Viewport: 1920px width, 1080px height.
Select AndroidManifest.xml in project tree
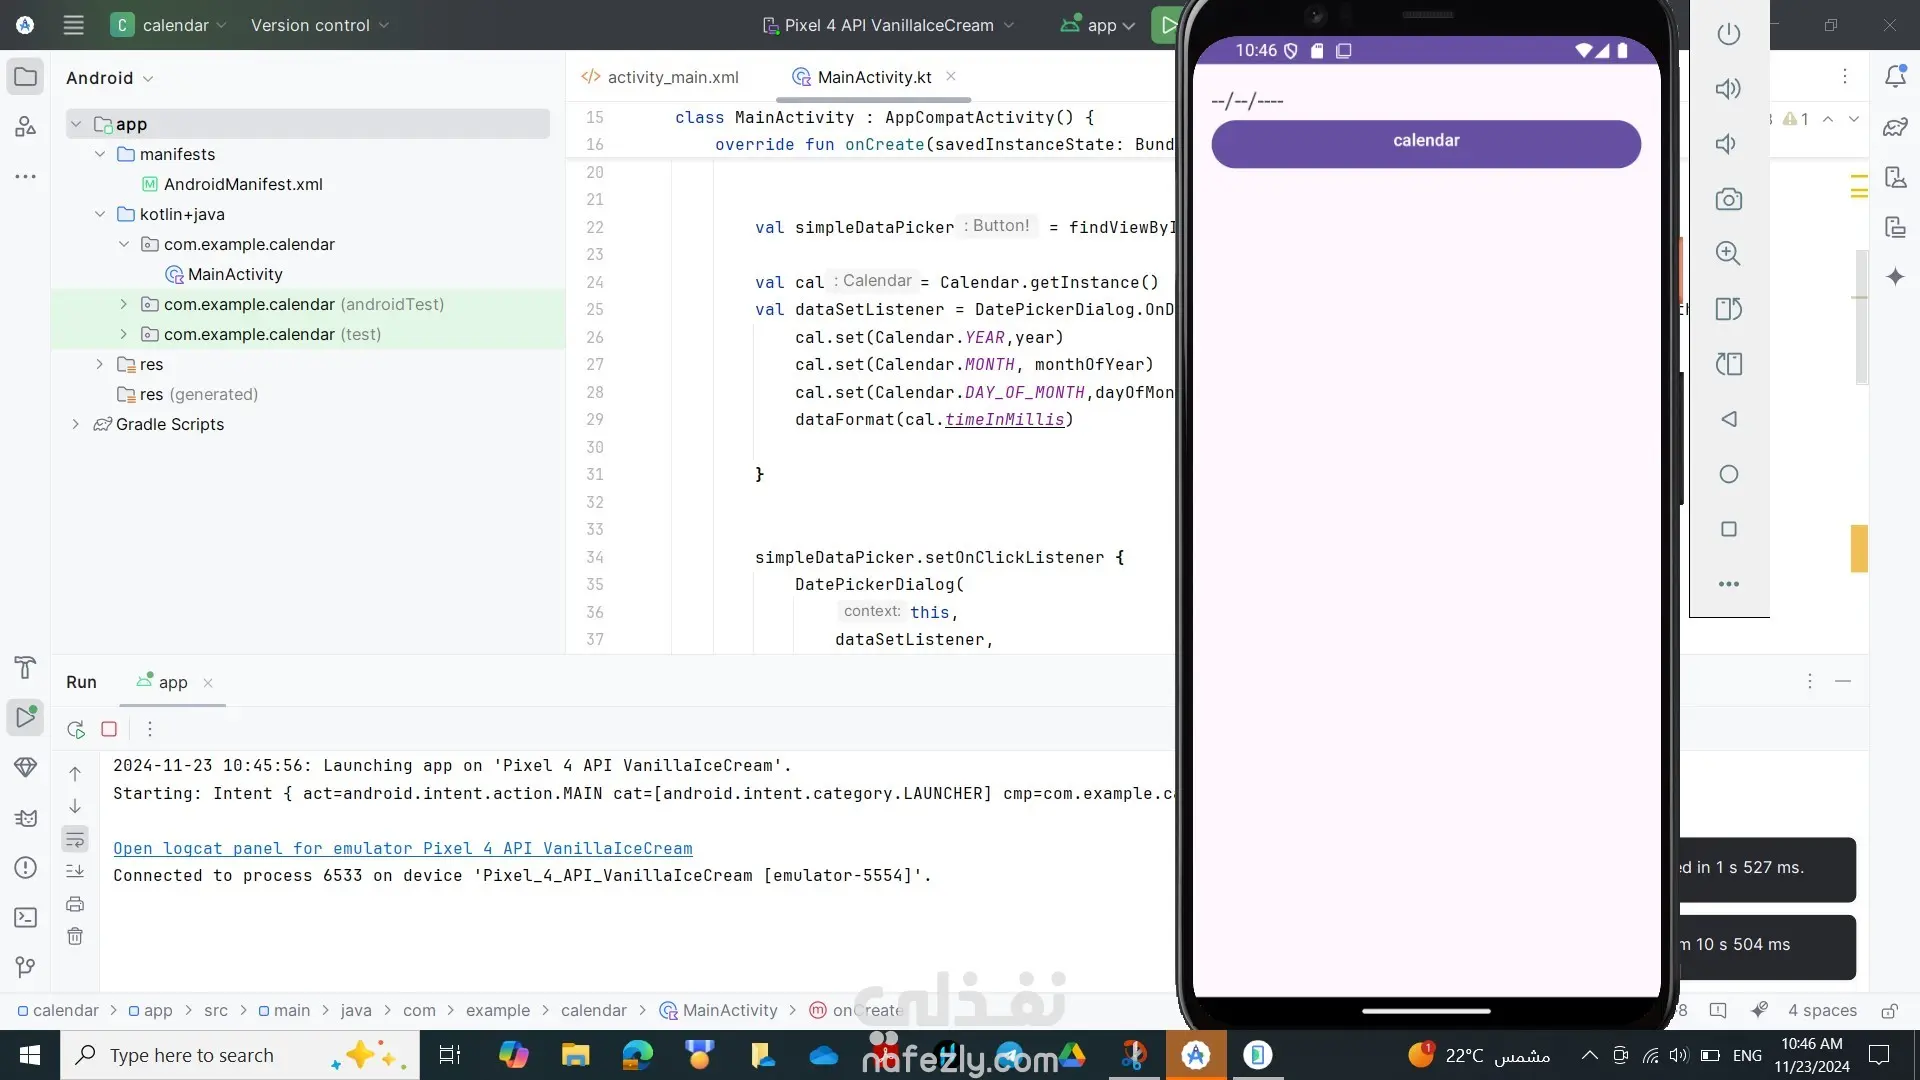click(x=242, y=184)
